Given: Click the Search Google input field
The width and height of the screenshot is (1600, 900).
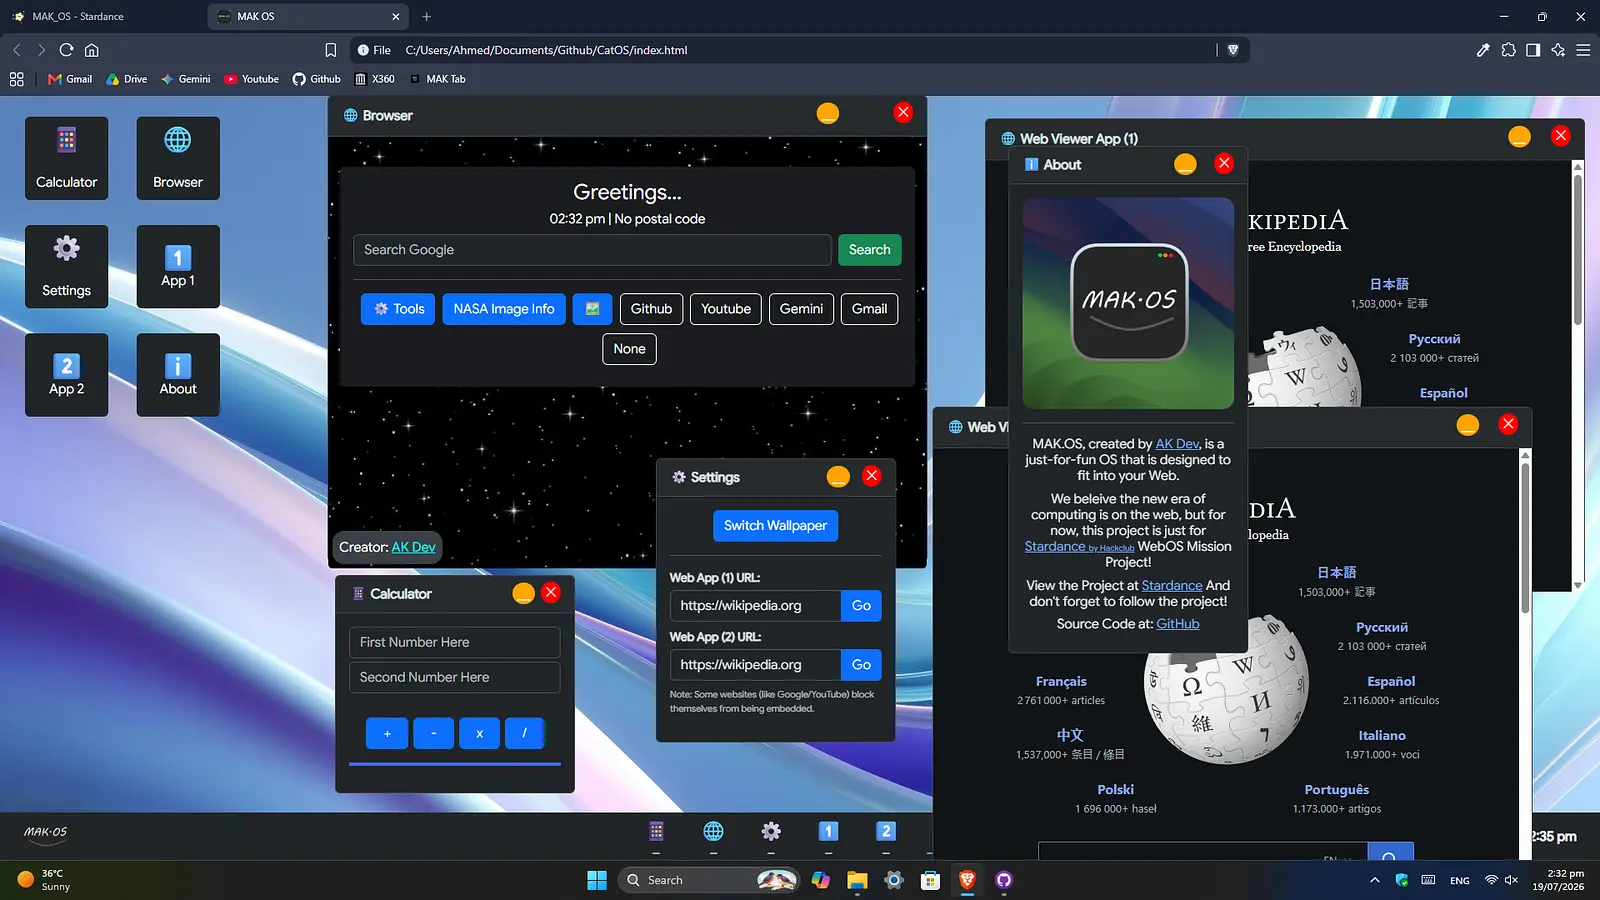Looking at the screenshot, I should 592,250.
